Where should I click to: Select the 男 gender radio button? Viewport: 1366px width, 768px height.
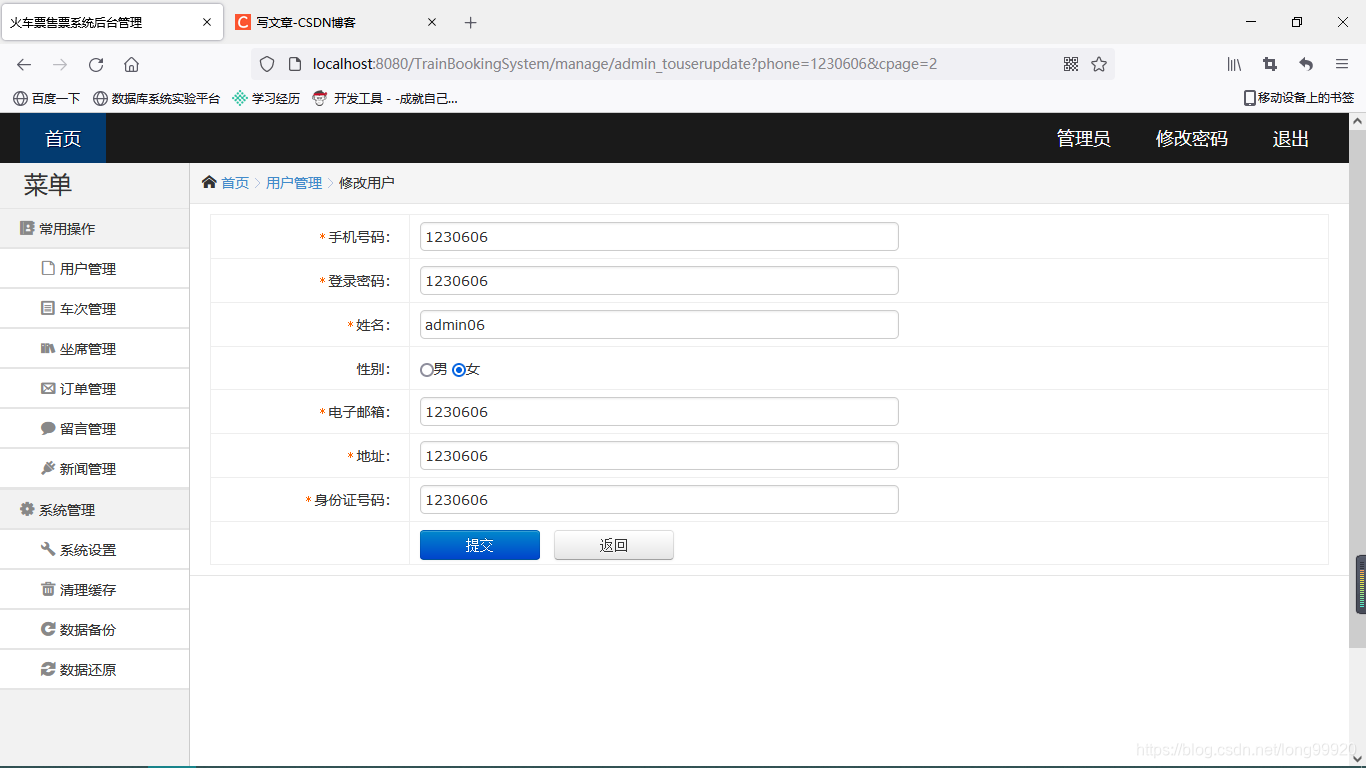pos(427,370)
